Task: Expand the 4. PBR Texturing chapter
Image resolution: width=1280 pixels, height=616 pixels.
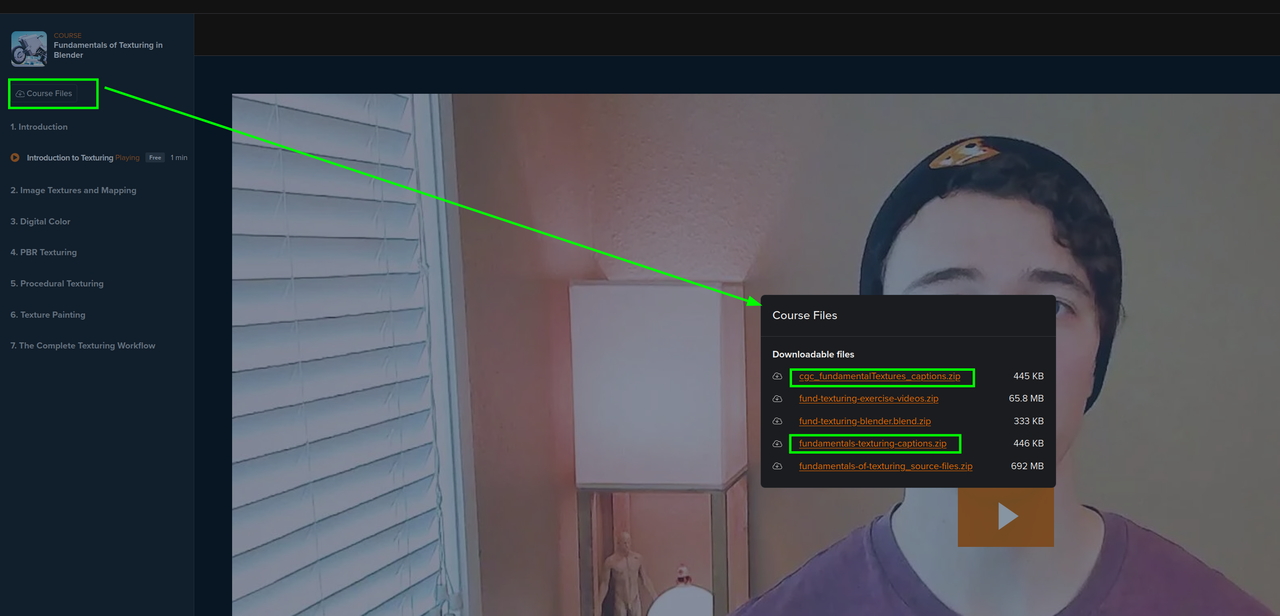Action: [43, 252]
